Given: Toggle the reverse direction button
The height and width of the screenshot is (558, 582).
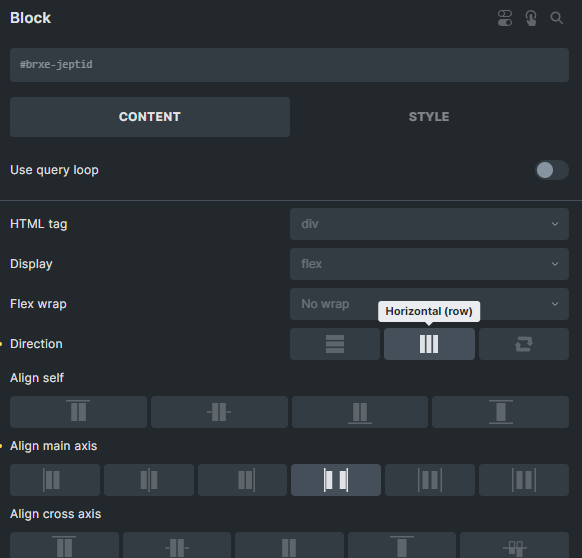Looking at the screenshot, I should point(524,344).
